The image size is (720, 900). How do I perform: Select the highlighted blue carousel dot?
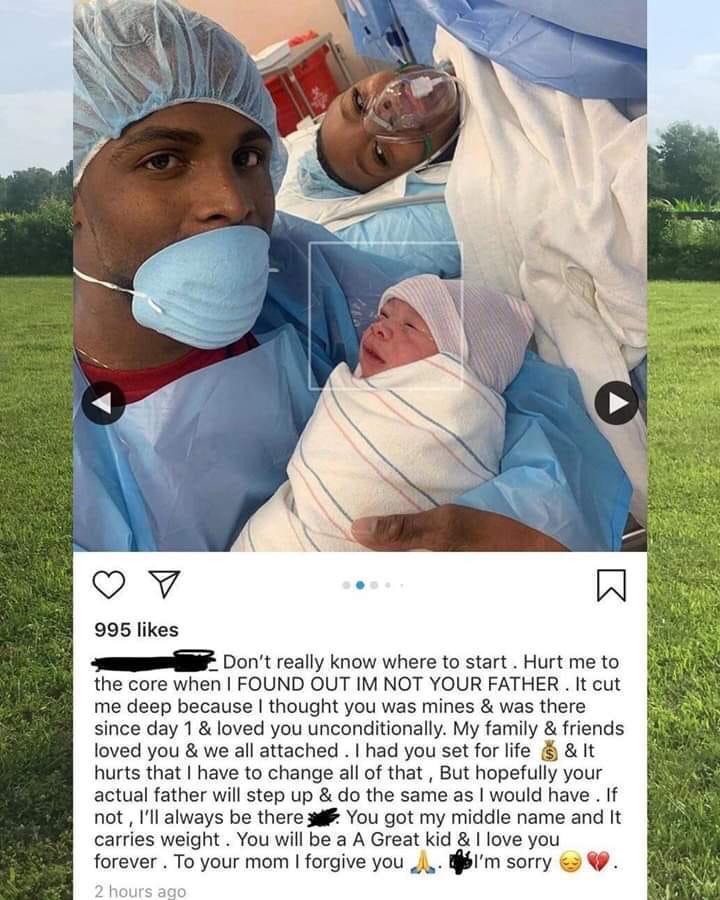tap(360, 585)
